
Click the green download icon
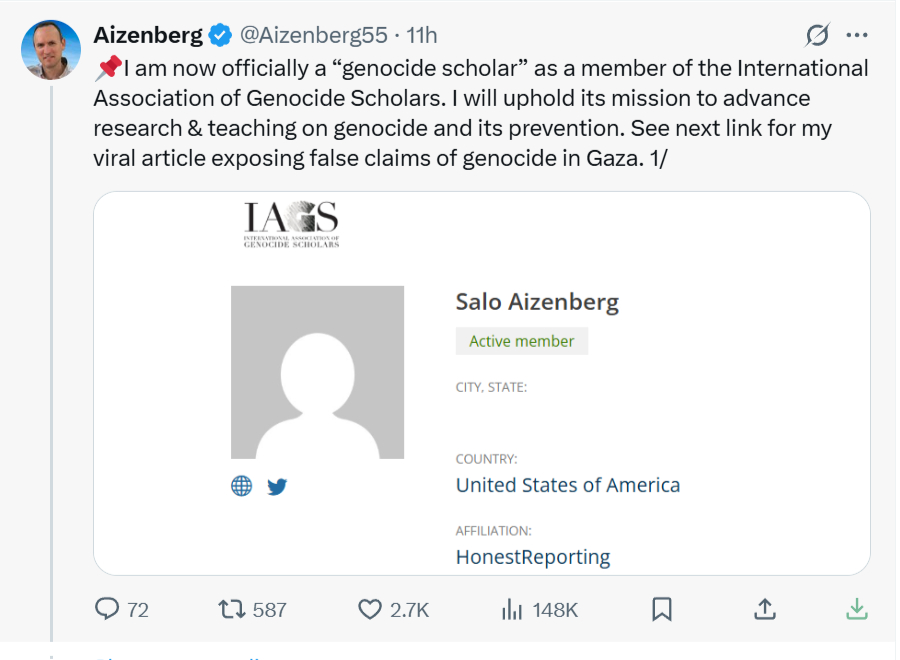[856, 609]
